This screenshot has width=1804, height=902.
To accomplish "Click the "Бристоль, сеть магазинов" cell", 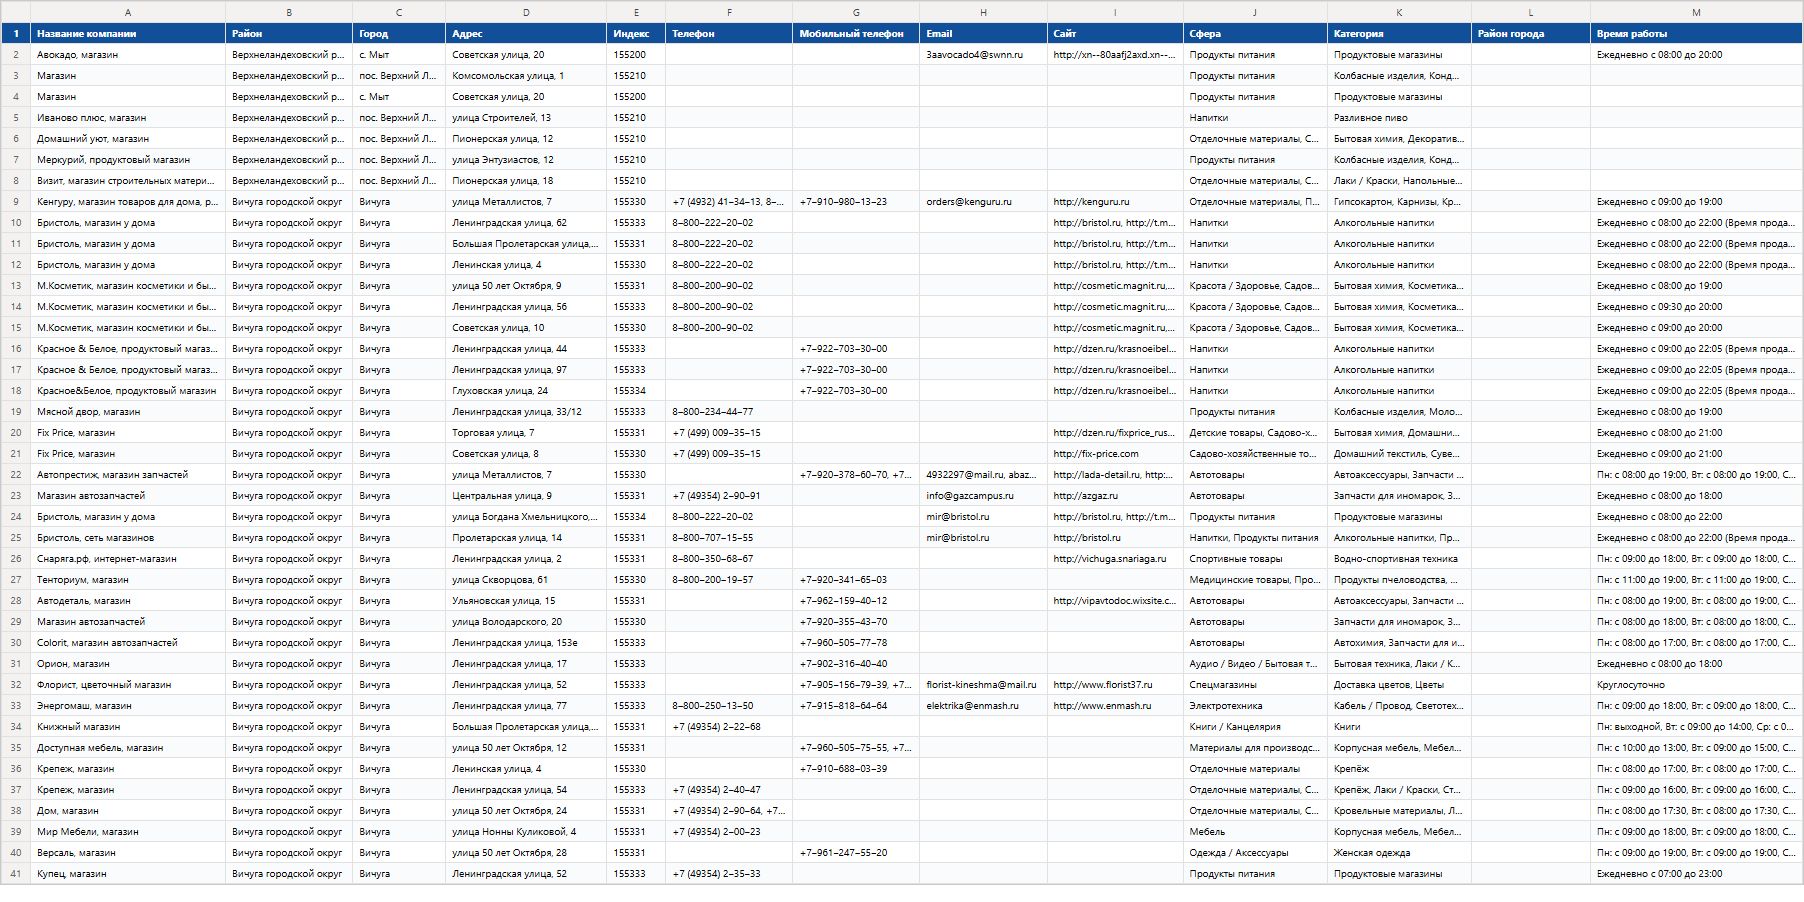I will pos(128,538).
